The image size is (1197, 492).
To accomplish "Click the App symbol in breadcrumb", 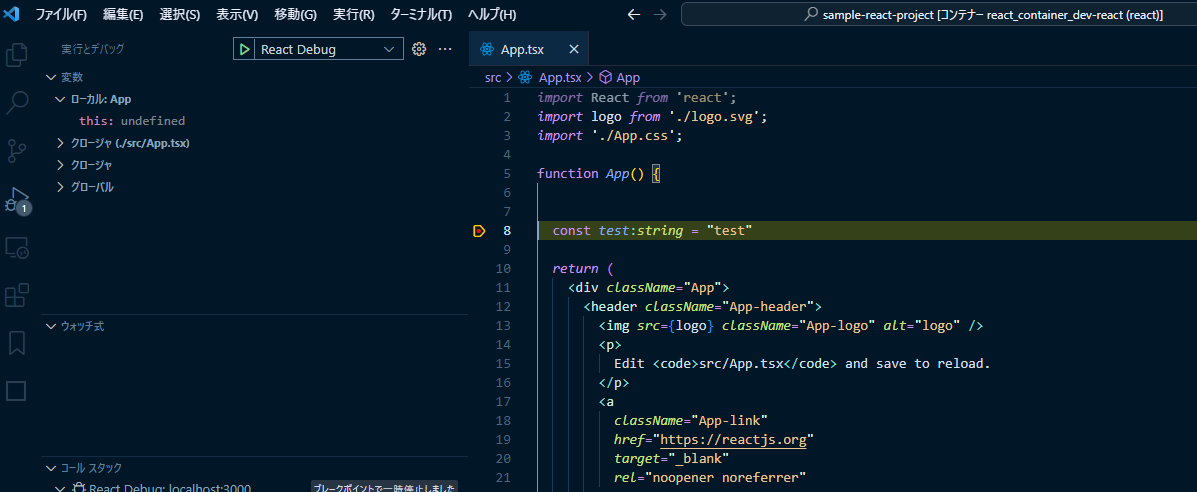I will tap(628, 77).
